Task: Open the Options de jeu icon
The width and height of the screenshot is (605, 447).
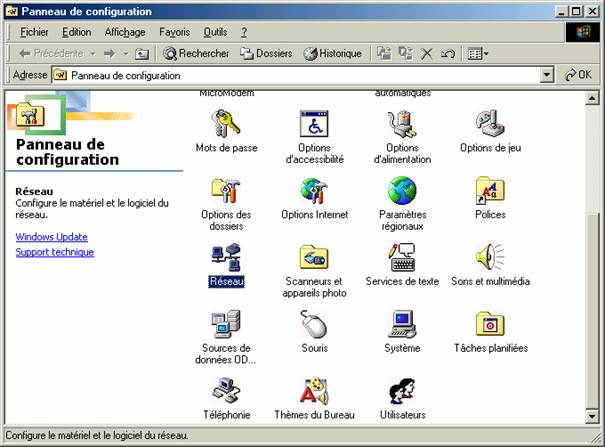Action: (x=490, y=123)
